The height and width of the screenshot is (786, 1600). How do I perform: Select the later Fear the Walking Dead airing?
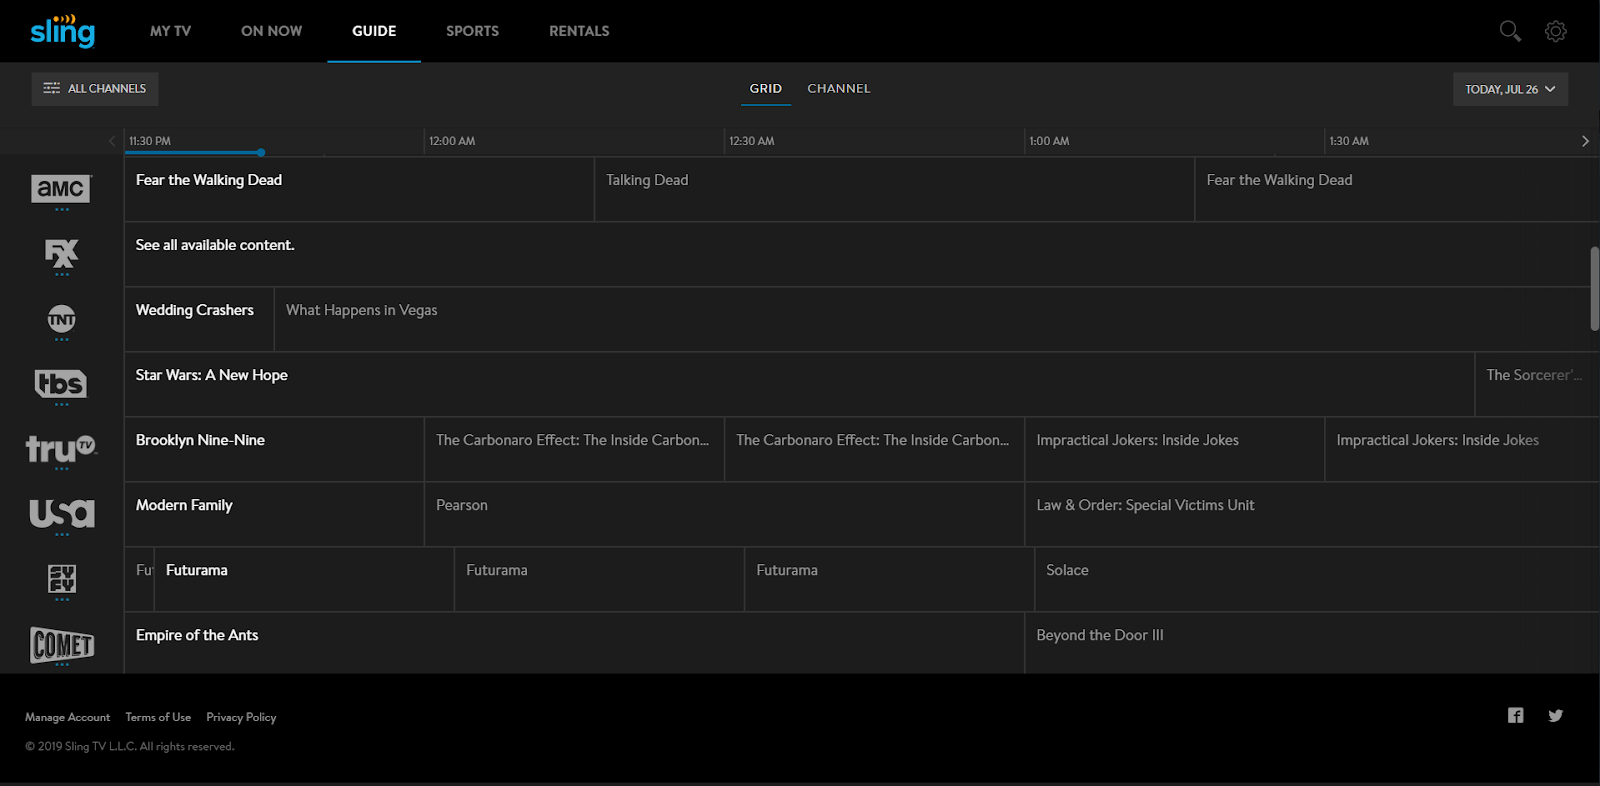pyautogui.click(x=1397, y=189)
